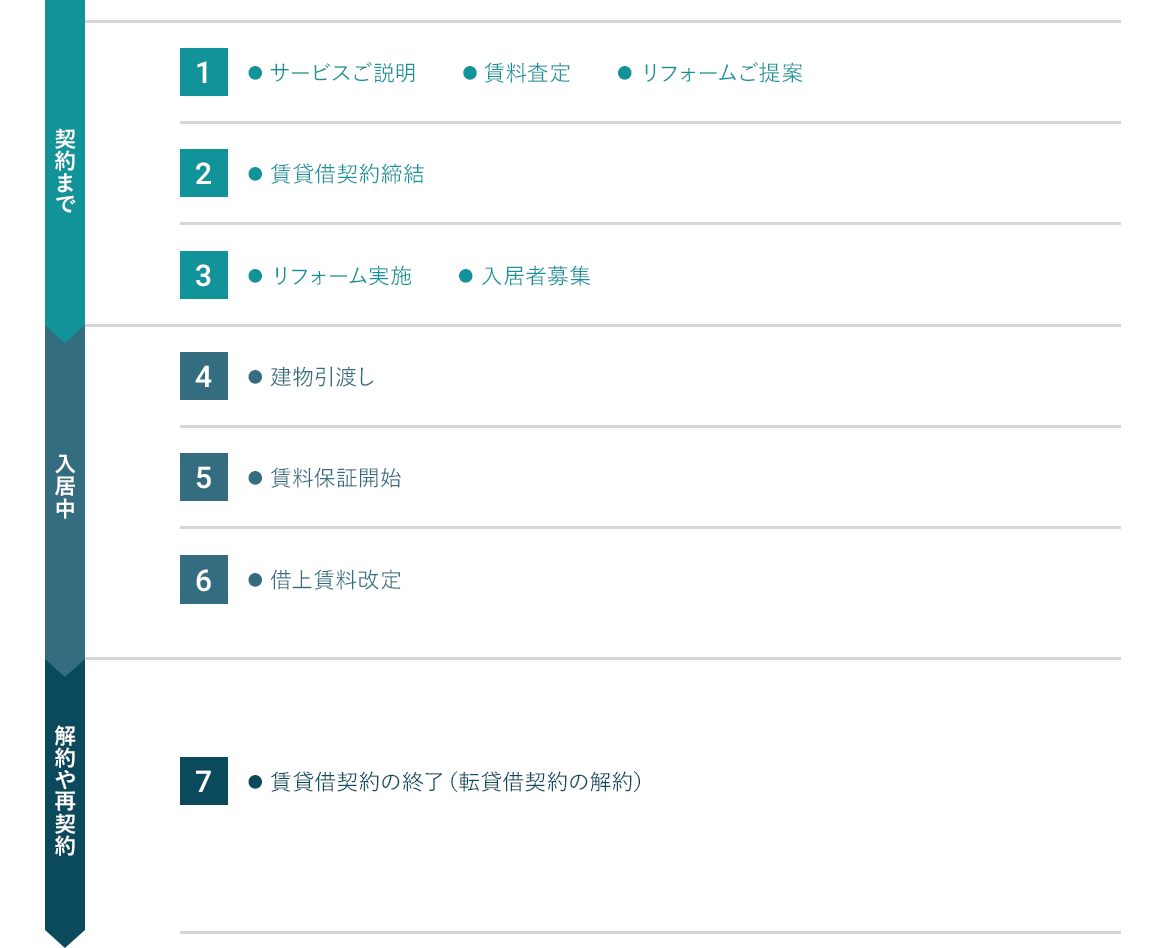Viewport: 1170px width, 948px height.
Task: Click the リフォーム実施 item
Action: pyautogui.click(x=341, y=276)
